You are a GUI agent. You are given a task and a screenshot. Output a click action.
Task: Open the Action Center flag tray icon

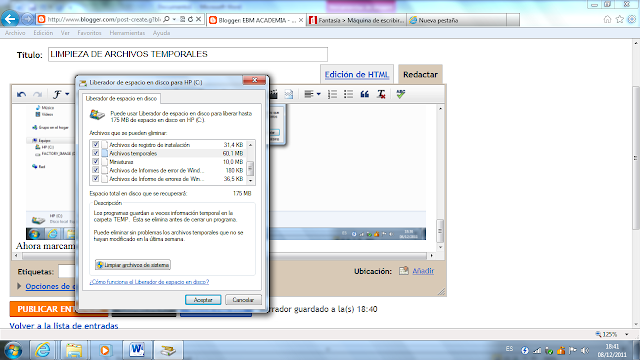(573, 350)
